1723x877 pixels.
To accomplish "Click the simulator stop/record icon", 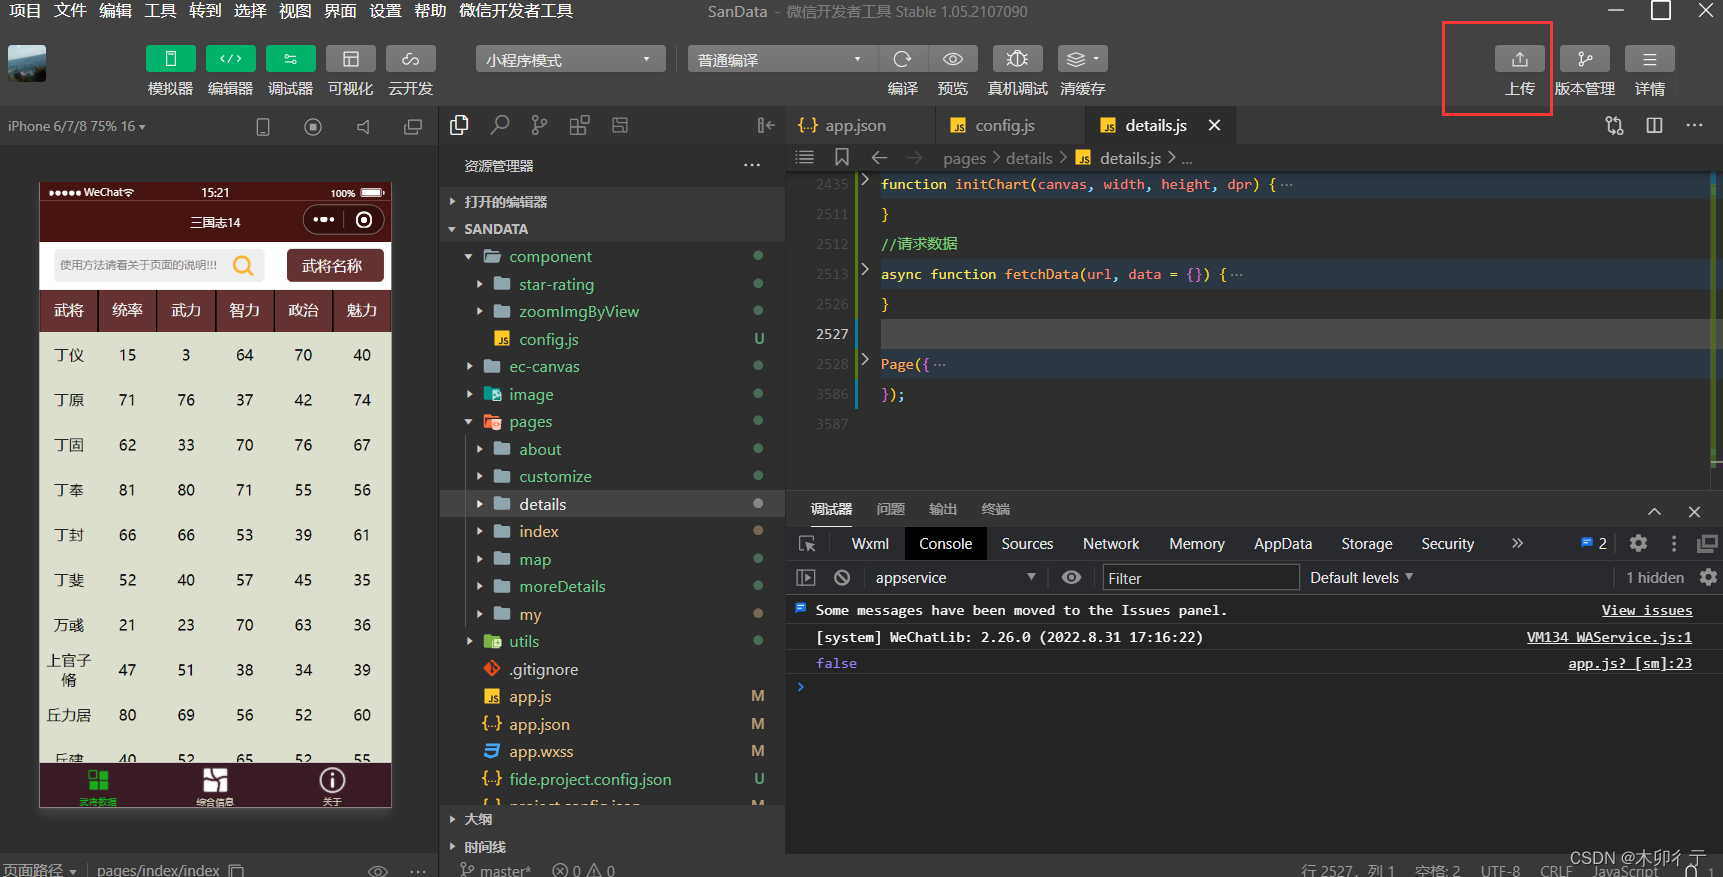I will (313, 127).
